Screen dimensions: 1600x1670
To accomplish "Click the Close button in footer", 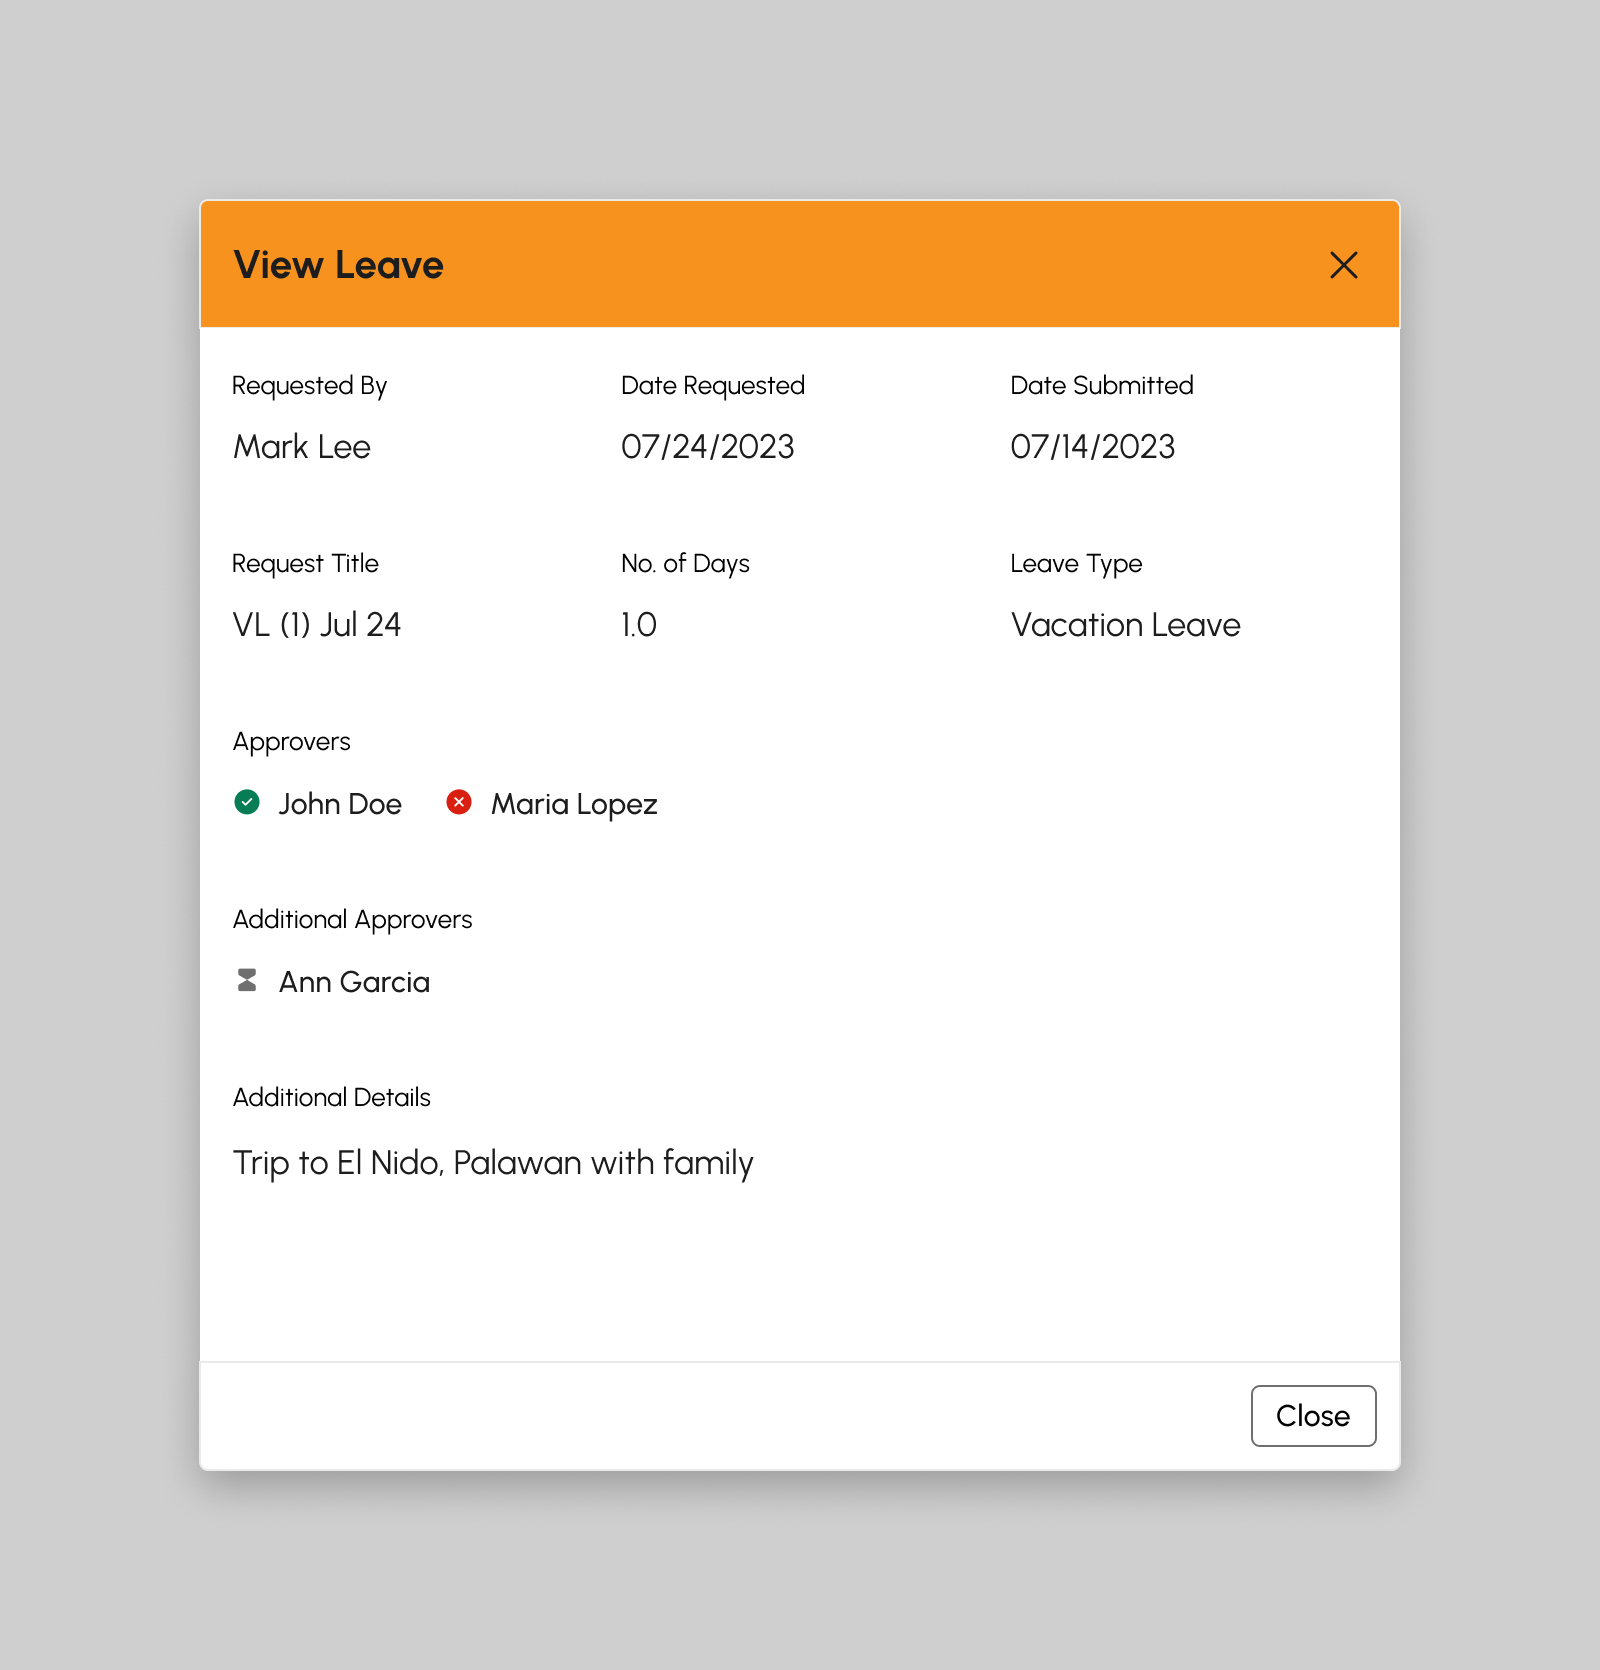I will pos(1313,1415).
